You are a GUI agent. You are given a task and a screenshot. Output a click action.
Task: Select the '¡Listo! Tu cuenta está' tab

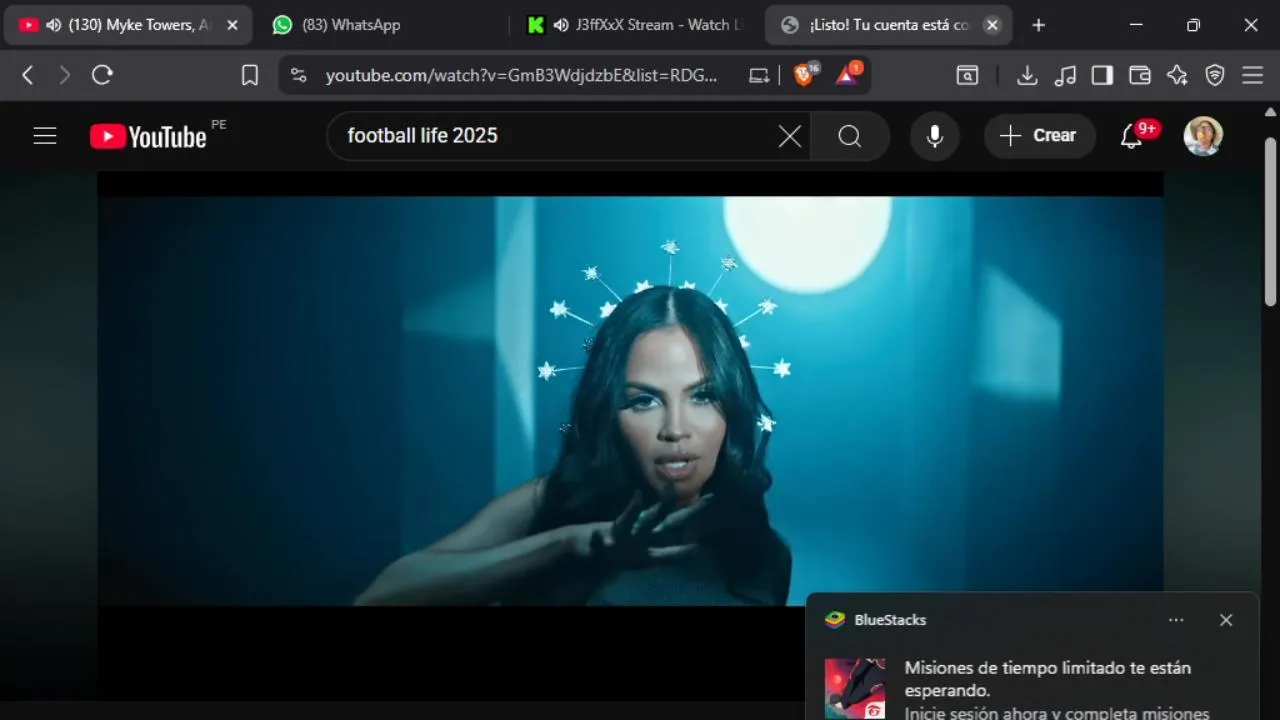[x=889, y=25]
